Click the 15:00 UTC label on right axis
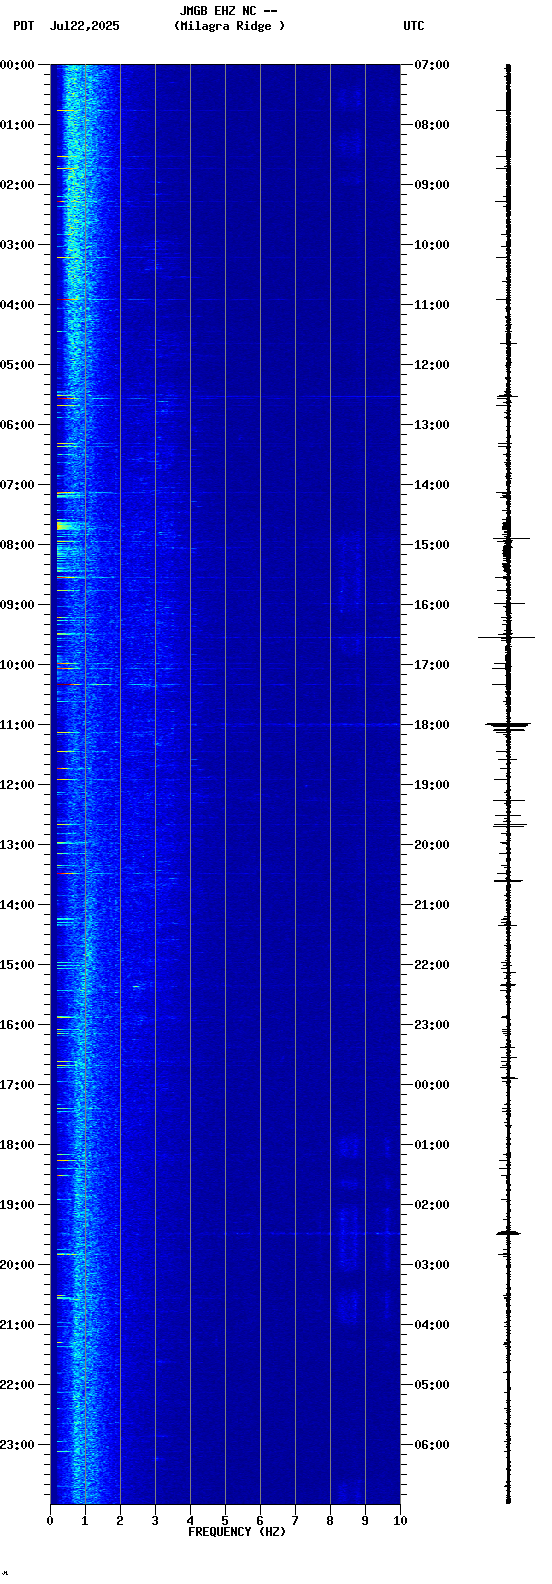 pyautogui.click(x=432, y=545)
